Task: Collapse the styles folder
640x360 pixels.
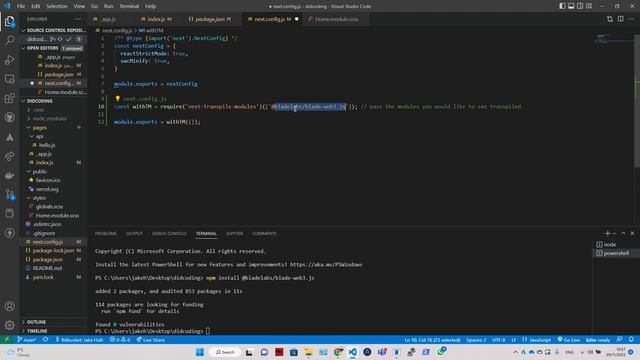Action: pyautogui.click(x=39, y=198)
